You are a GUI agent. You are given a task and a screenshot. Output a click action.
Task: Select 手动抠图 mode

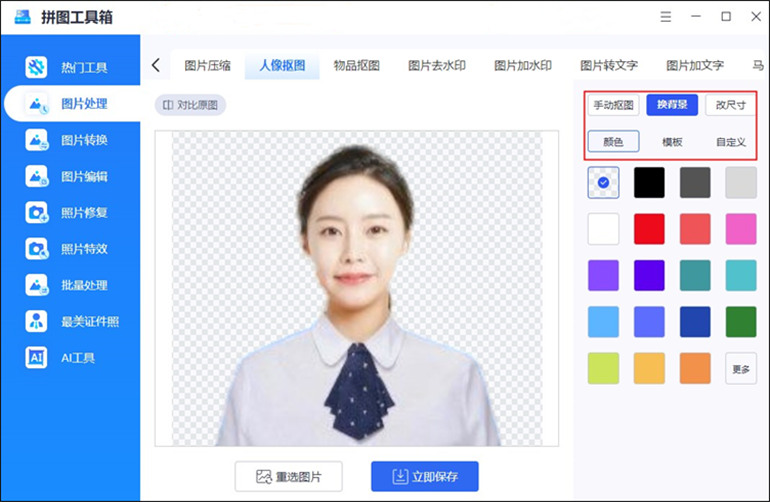(613, 105)
